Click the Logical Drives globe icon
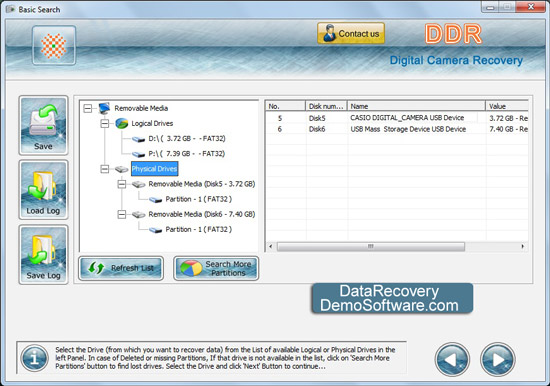Image resolution: width=550 pixels, height=386 pixels. [122, 124]
